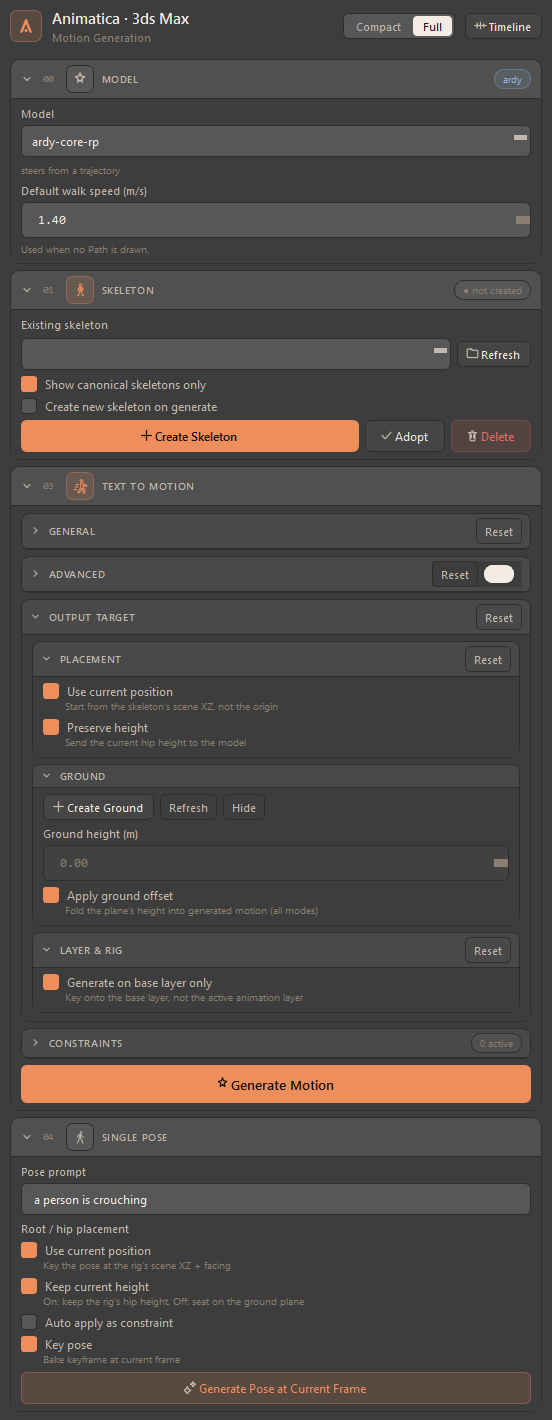This screenshot has width=552, height=1420.
Task: Enable Auto apply as constraint
Action: tap(29, 1323)
